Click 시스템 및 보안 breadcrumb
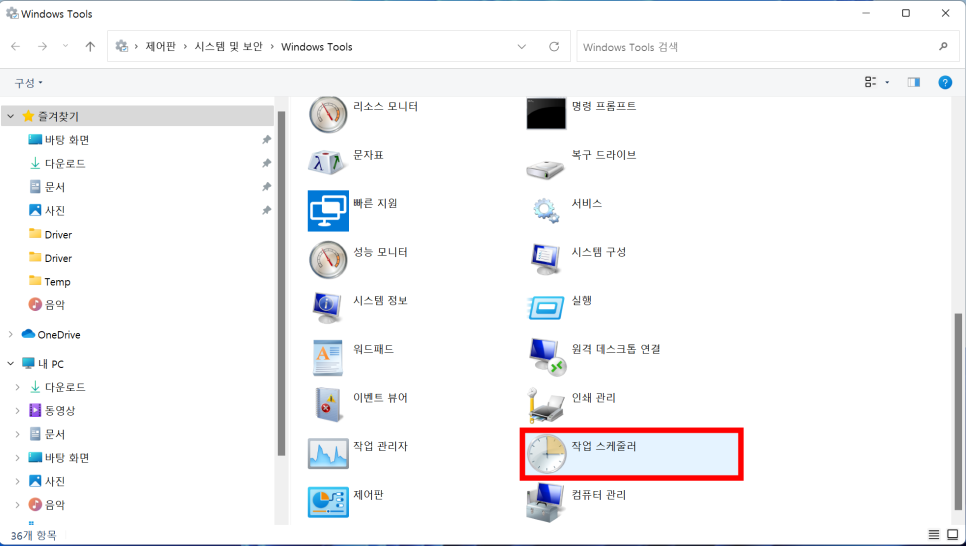 click(x=229, y=47)
